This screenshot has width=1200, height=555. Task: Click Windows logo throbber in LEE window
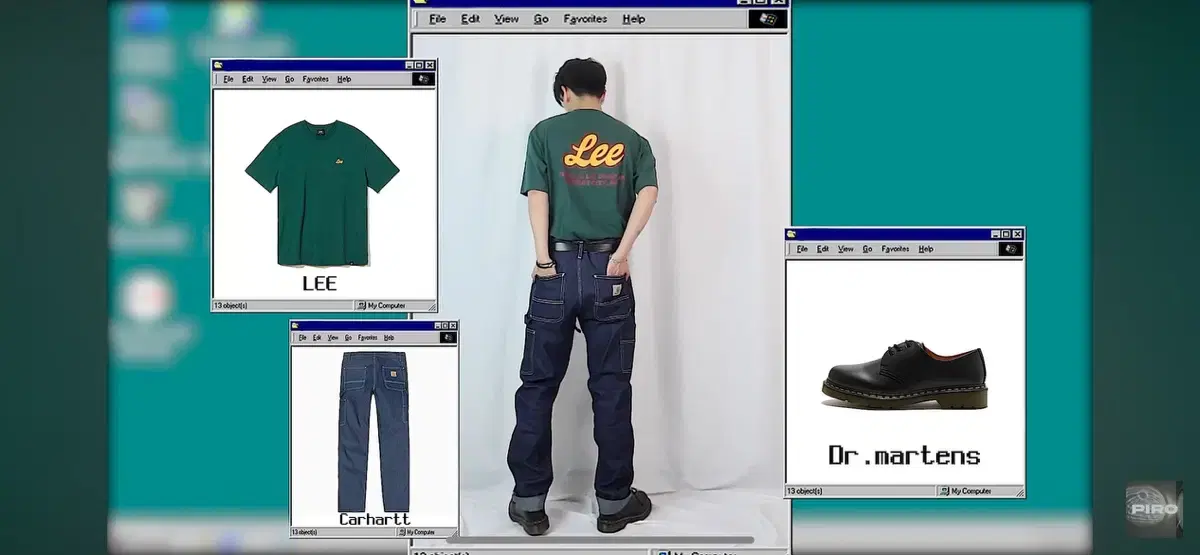(423, 79)
